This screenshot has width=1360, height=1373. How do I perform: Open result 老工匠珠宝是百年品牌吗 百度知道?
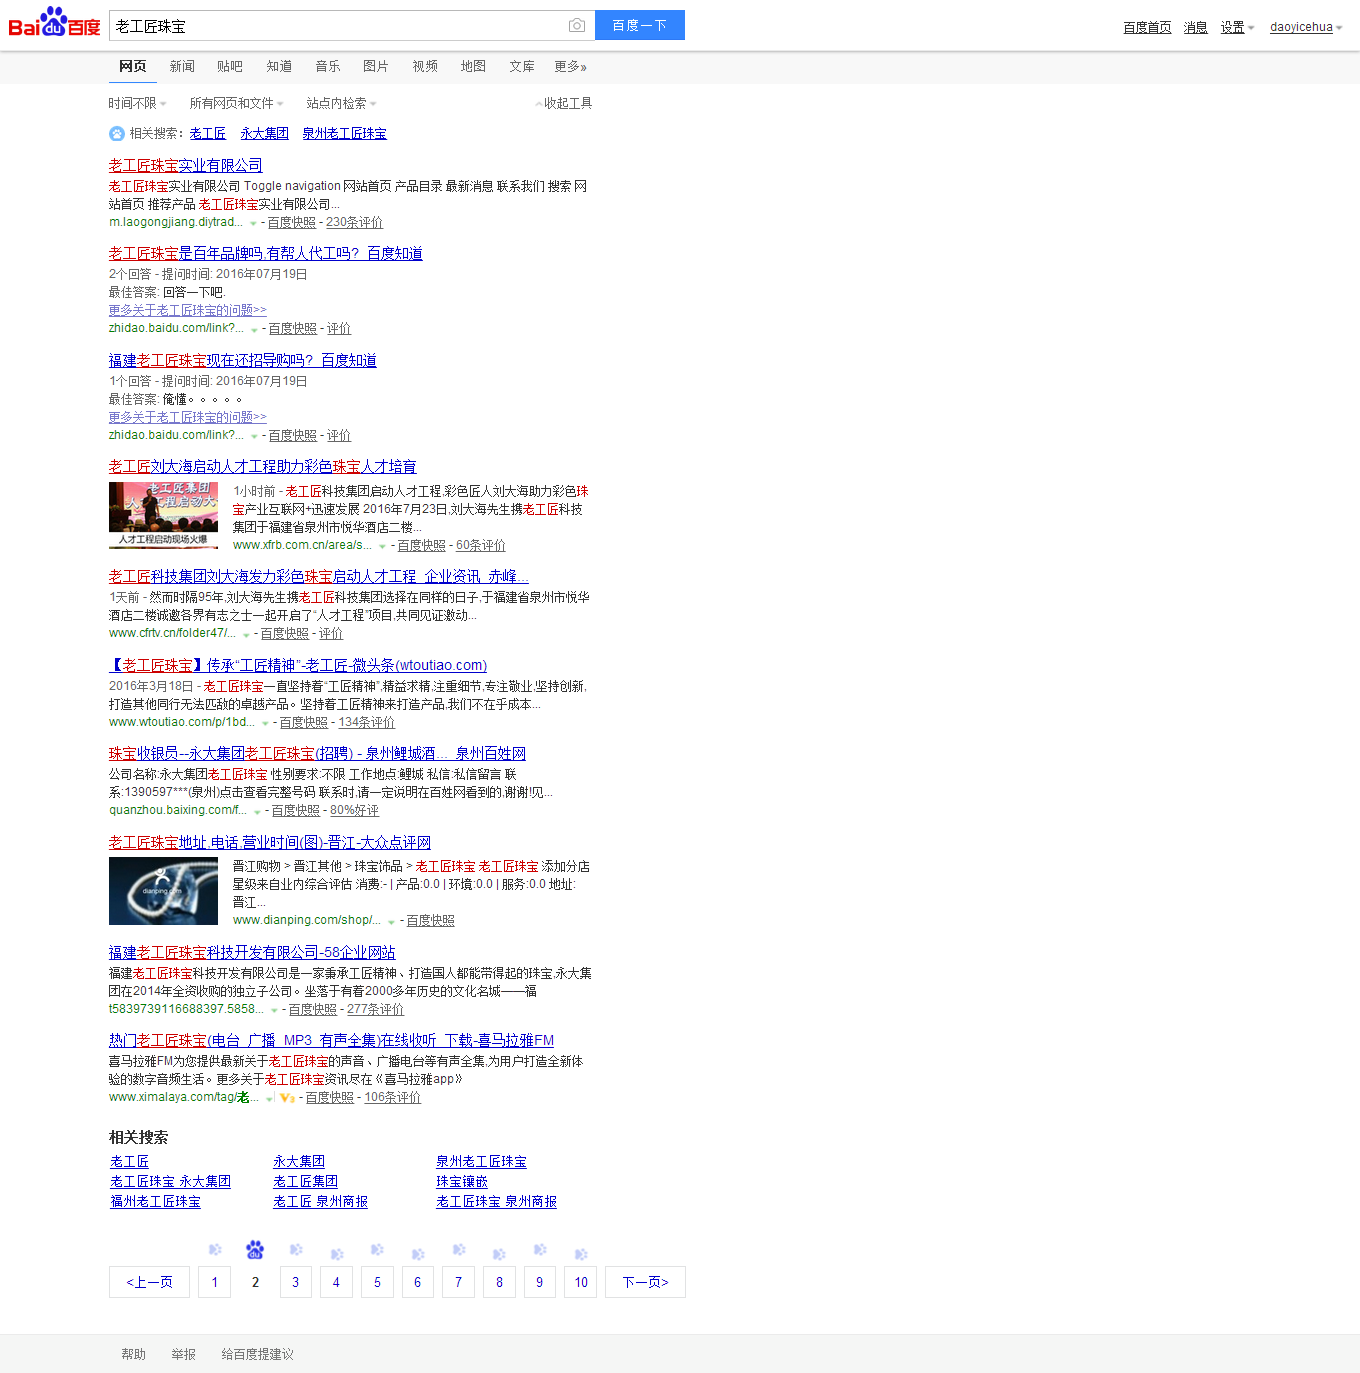click(x=266, y=253)
